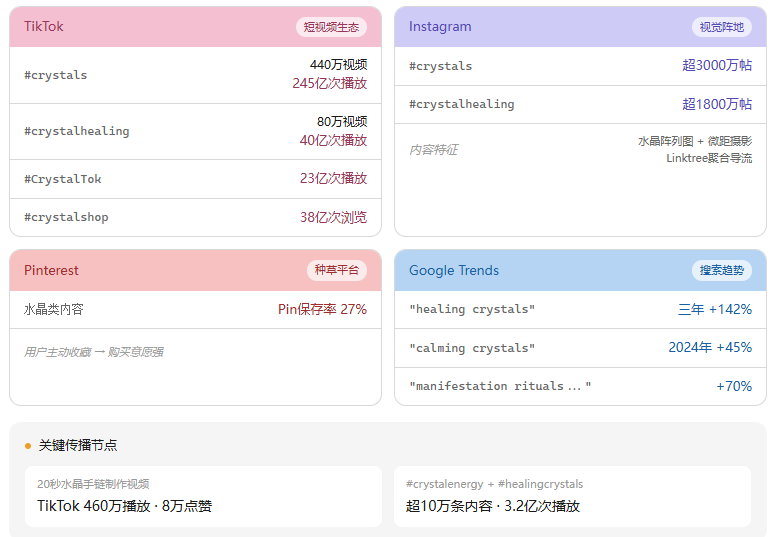The width and height of the screenshot is (777, 537).
Task: Select the "manifestation rituals…" search term
Action: (x=500, y=386)
